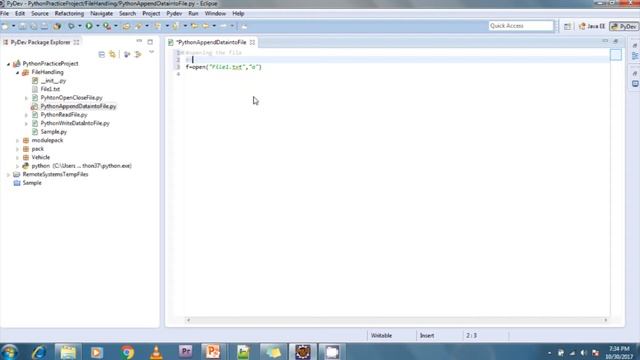The height and width of the screenshot is (360, 640).
Task: Select Sample.py in Package Explorer
Action: coord(53,132)
